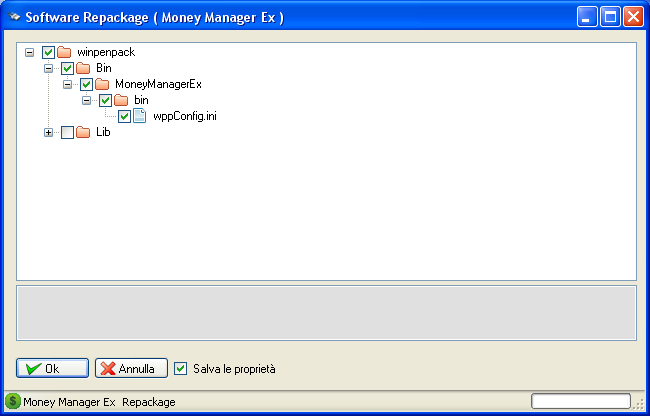Click the green dollar status bar icon

[13, 401]
